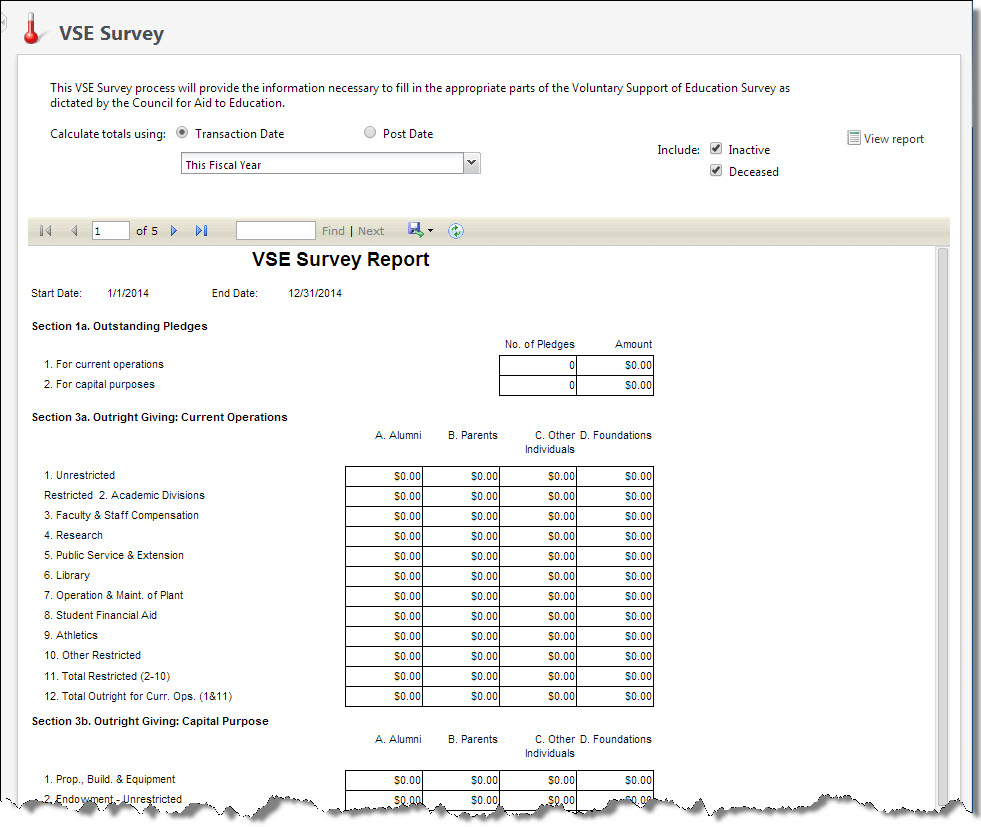The height and width of the screenshot is (827, 981).
Task: Jump to the last report page
Action: click(x=201, y=231)
